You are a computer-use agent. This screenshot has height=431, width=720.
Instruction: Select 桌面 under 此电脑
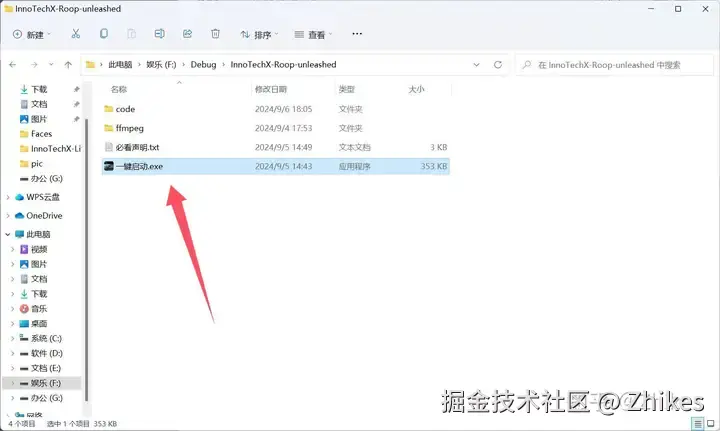[39, 324]
